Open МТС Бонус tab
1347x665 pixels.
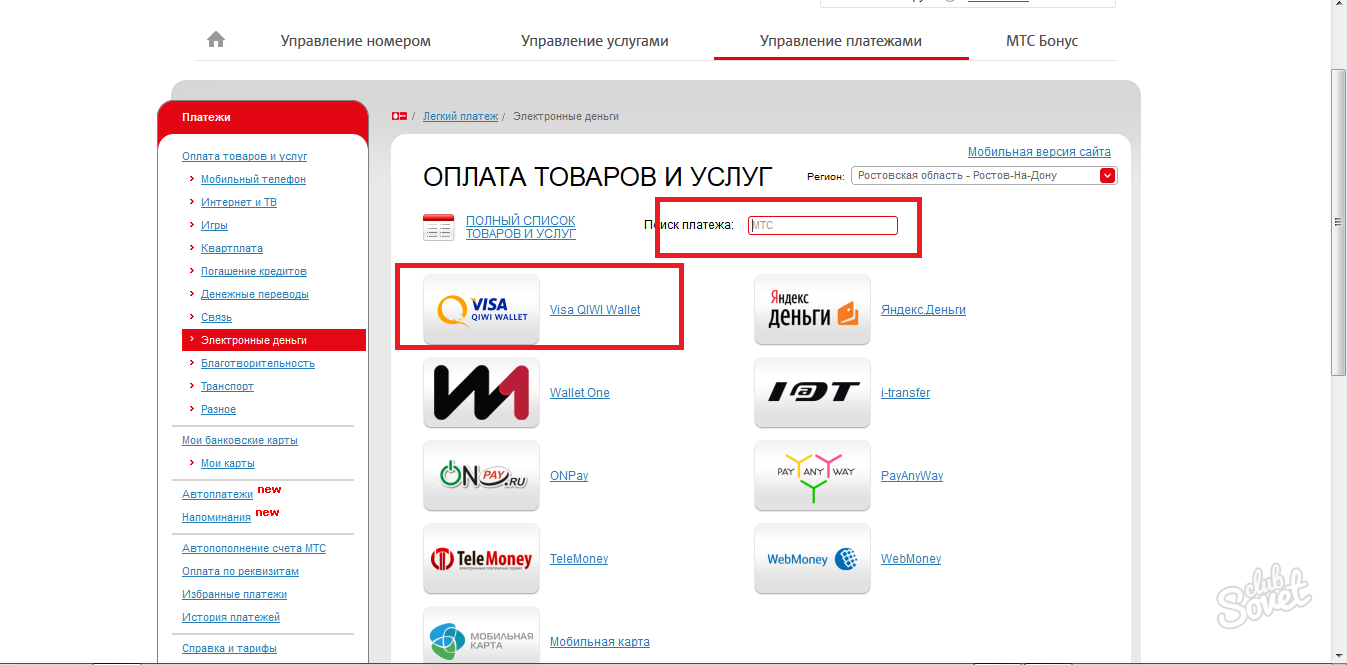pos(1042,41)
